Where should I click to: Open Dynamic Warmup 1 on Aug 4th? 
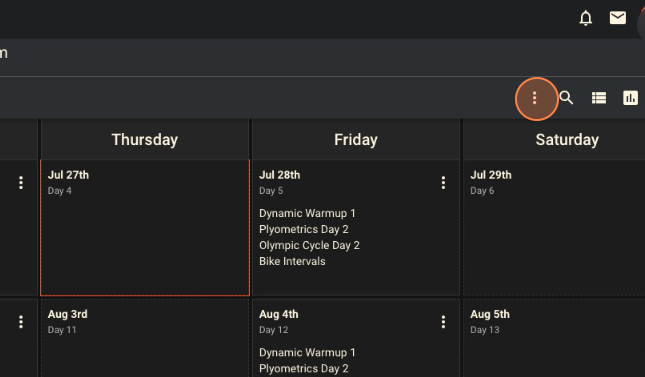coord(307,352)
